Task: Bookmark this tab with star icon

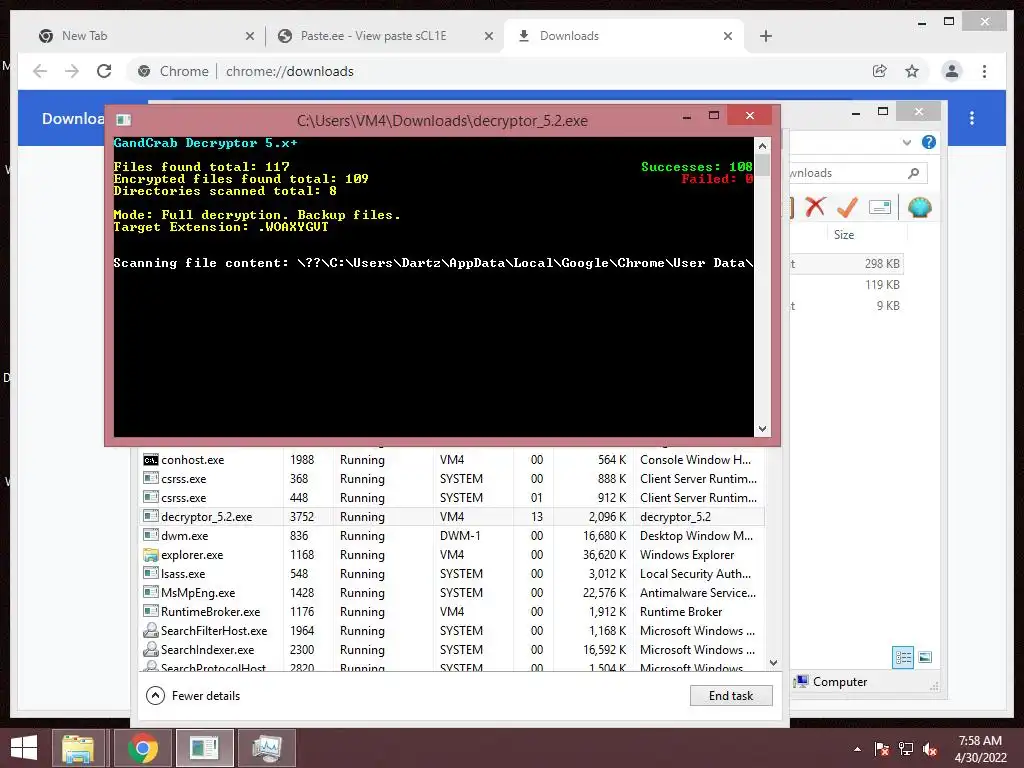Action: coord(912,71)
